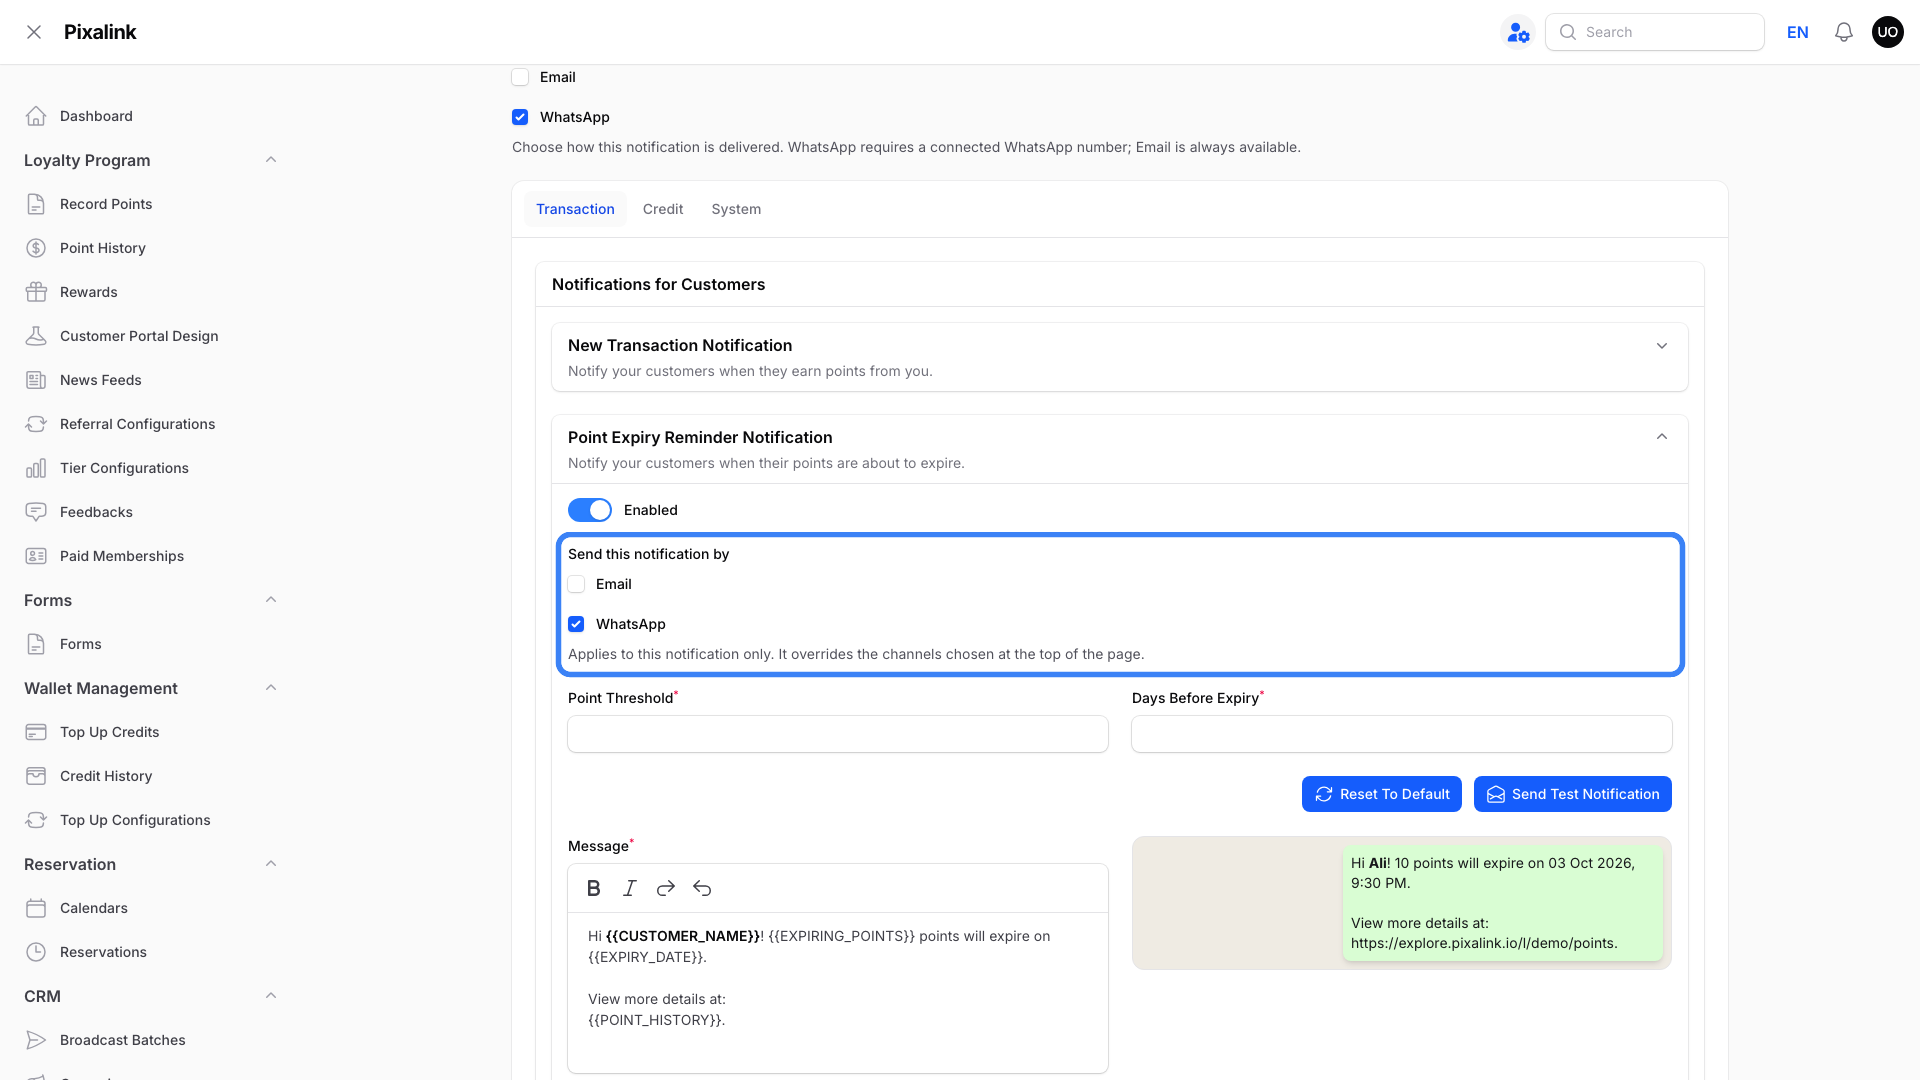Click the Point History dollar icon

36,248
